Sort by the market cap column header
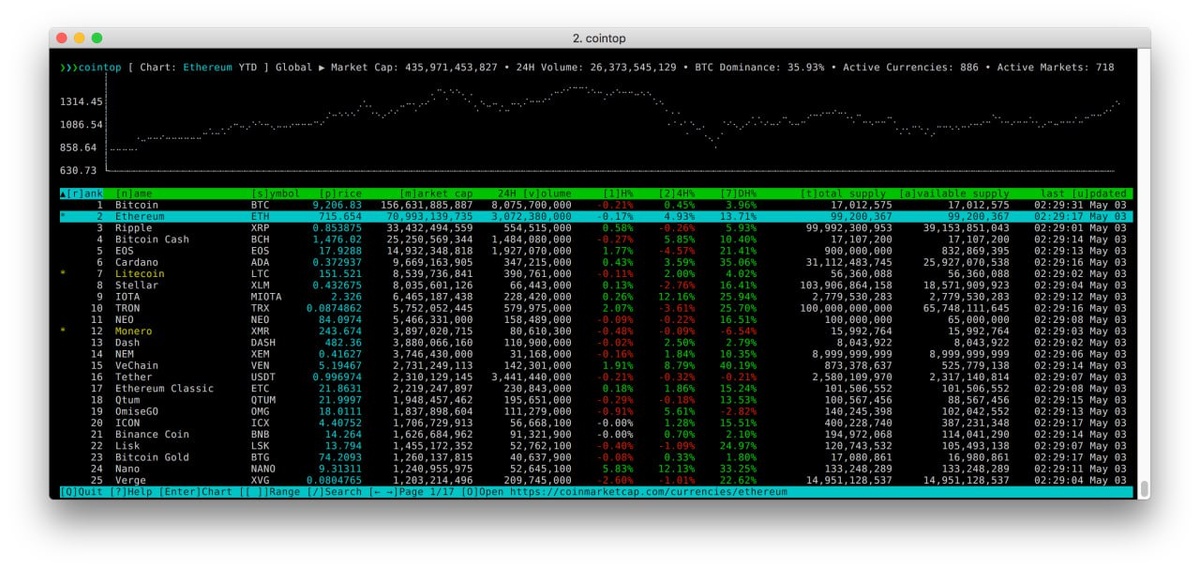Screen dimensions: 1200x570 pyautogui.click(x=436, y=193)
